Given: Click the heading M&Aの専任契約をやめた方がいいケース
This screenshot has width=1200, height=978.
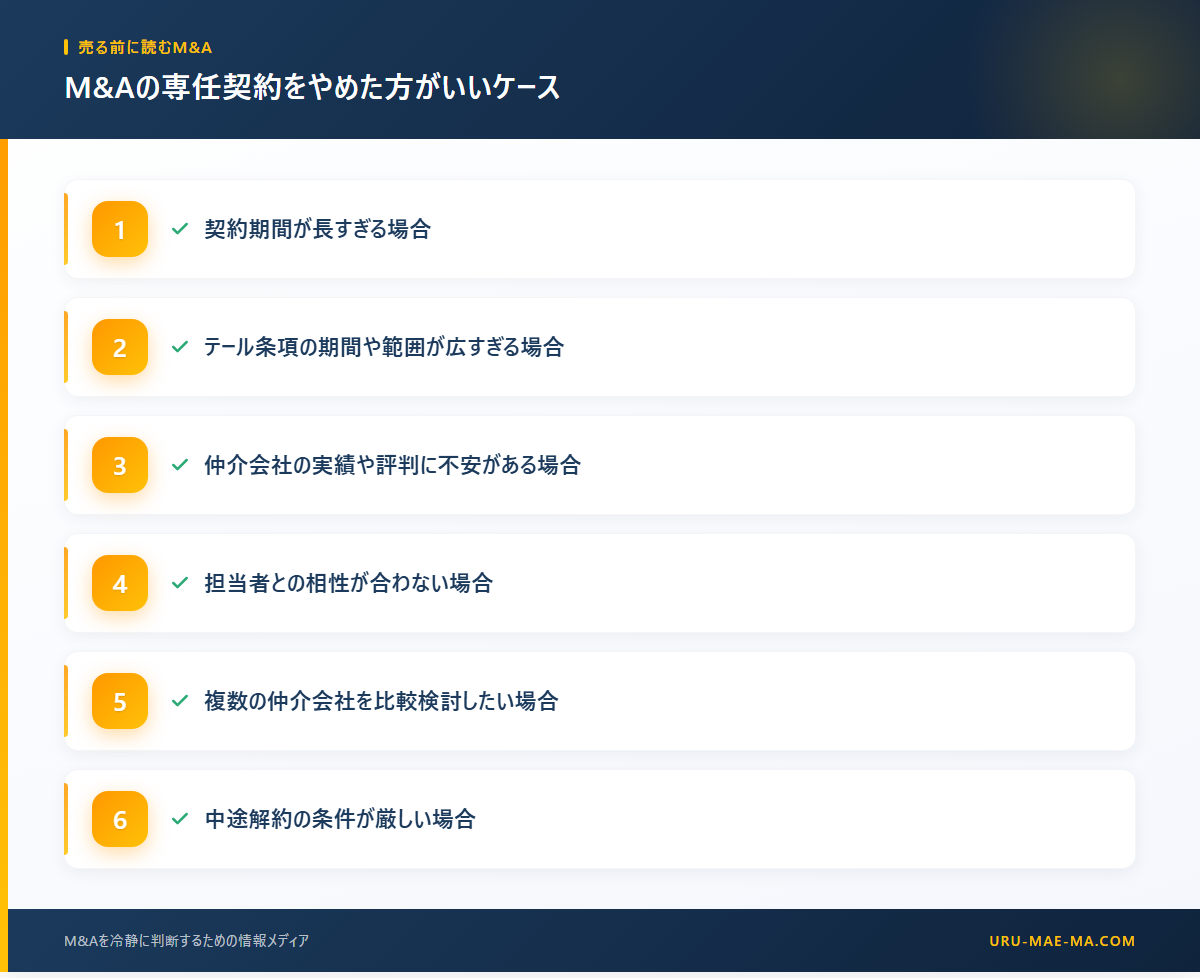Looking at the screenshot, I should (x=312, y=87).
